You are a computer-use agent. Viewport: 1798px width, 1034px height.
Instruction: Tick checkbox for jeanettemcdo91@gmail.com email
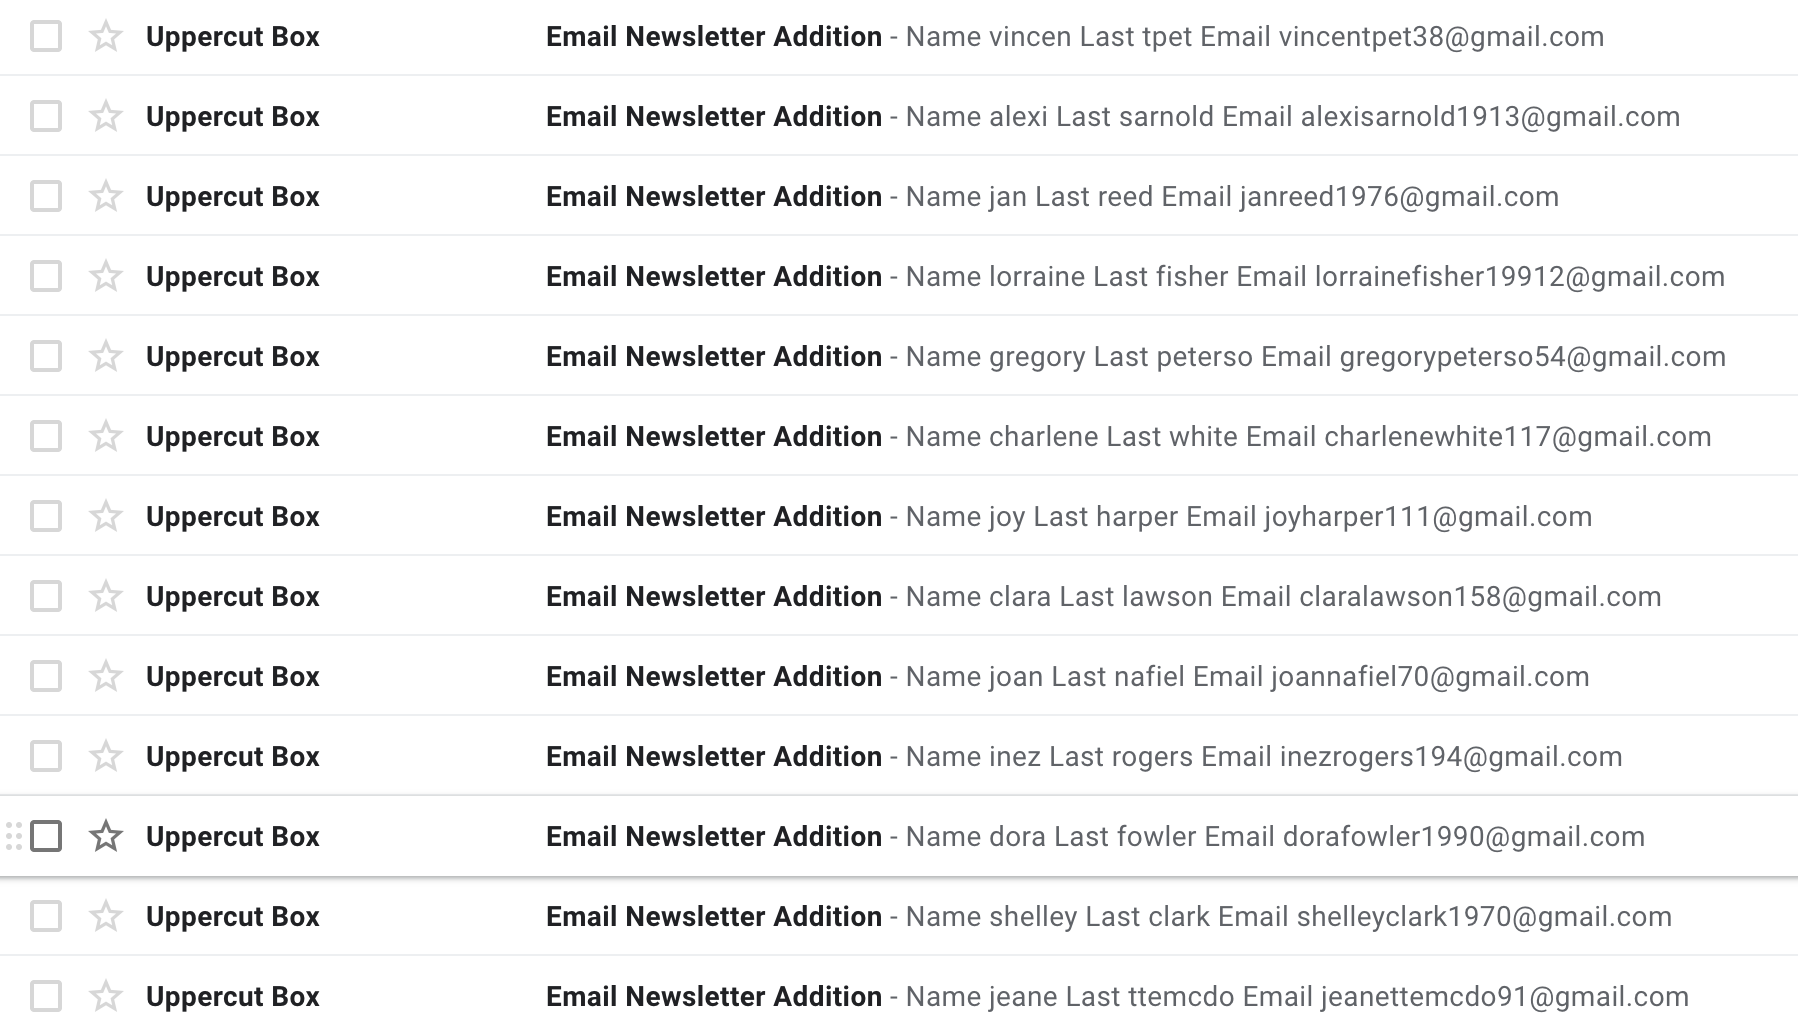[46, 997]
